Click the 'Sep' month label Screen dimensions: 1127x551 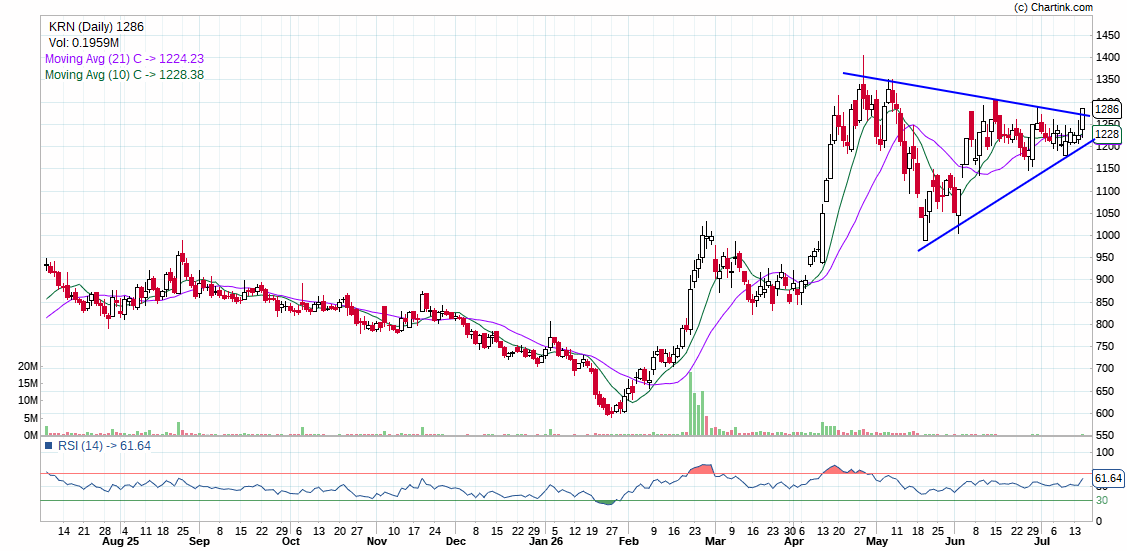pos(198,541)
